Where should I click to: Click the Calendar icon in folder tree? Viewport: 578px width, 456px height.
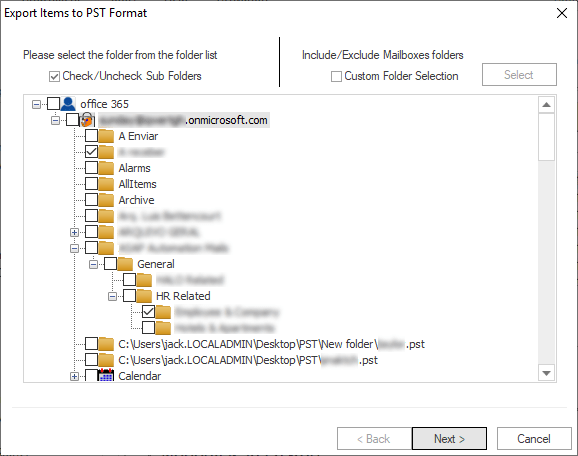pyautogui.click(x=106, y=375)
